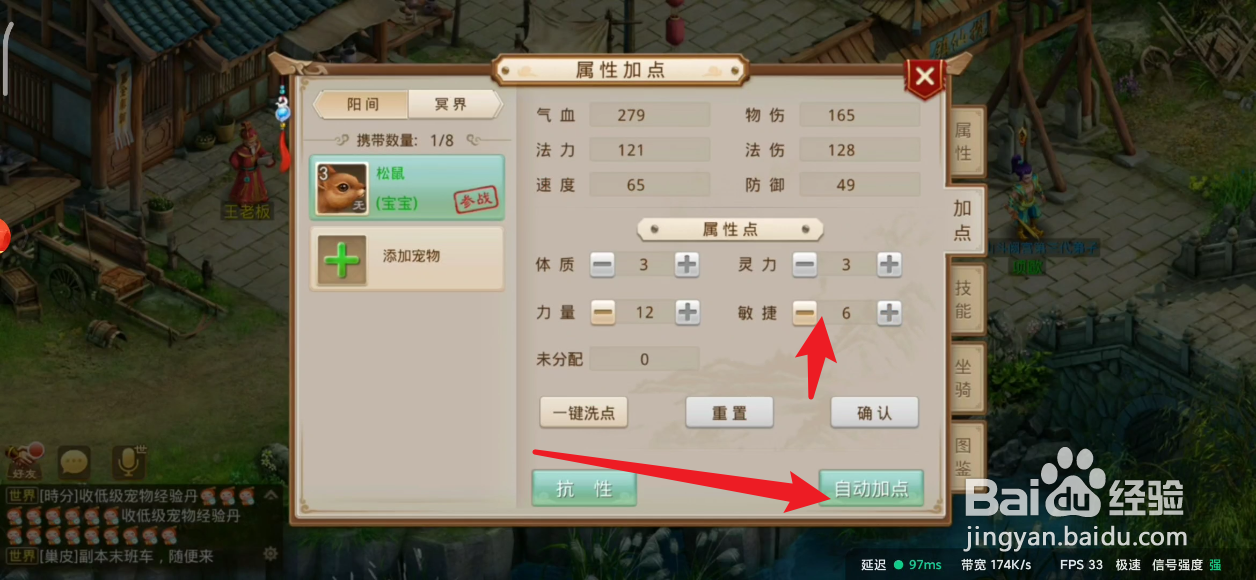Open the chat bubble icon
The width and height of the screenshot is (1256, 580).
[x=74, y=461]
